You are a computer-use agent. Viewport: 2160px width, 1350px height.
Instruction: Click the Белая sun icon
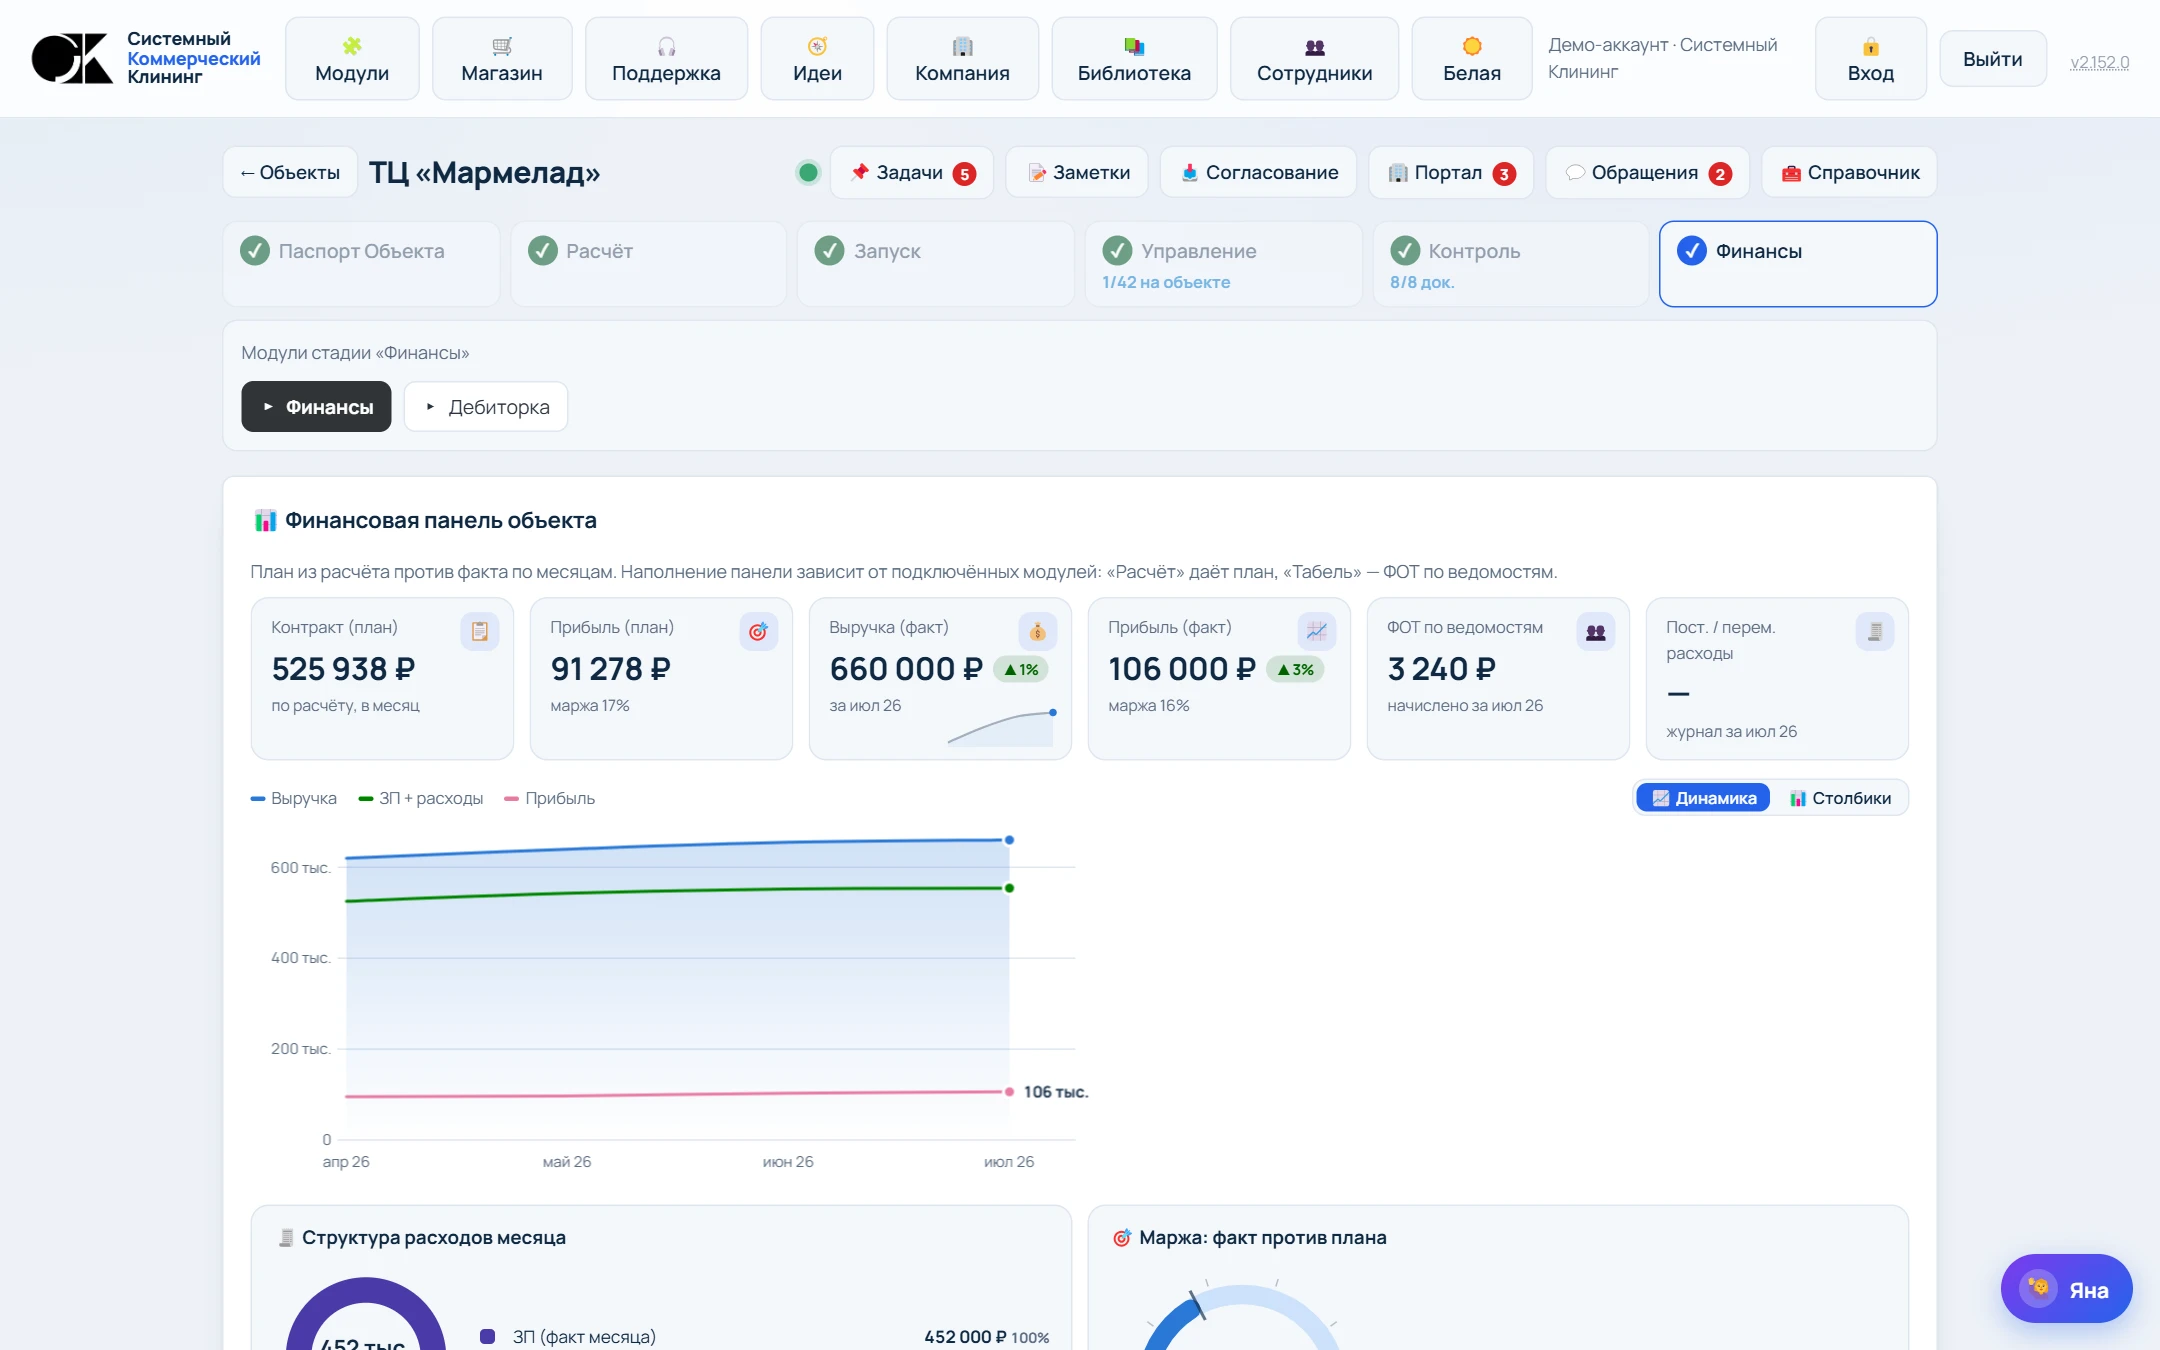click(1472, 46)
